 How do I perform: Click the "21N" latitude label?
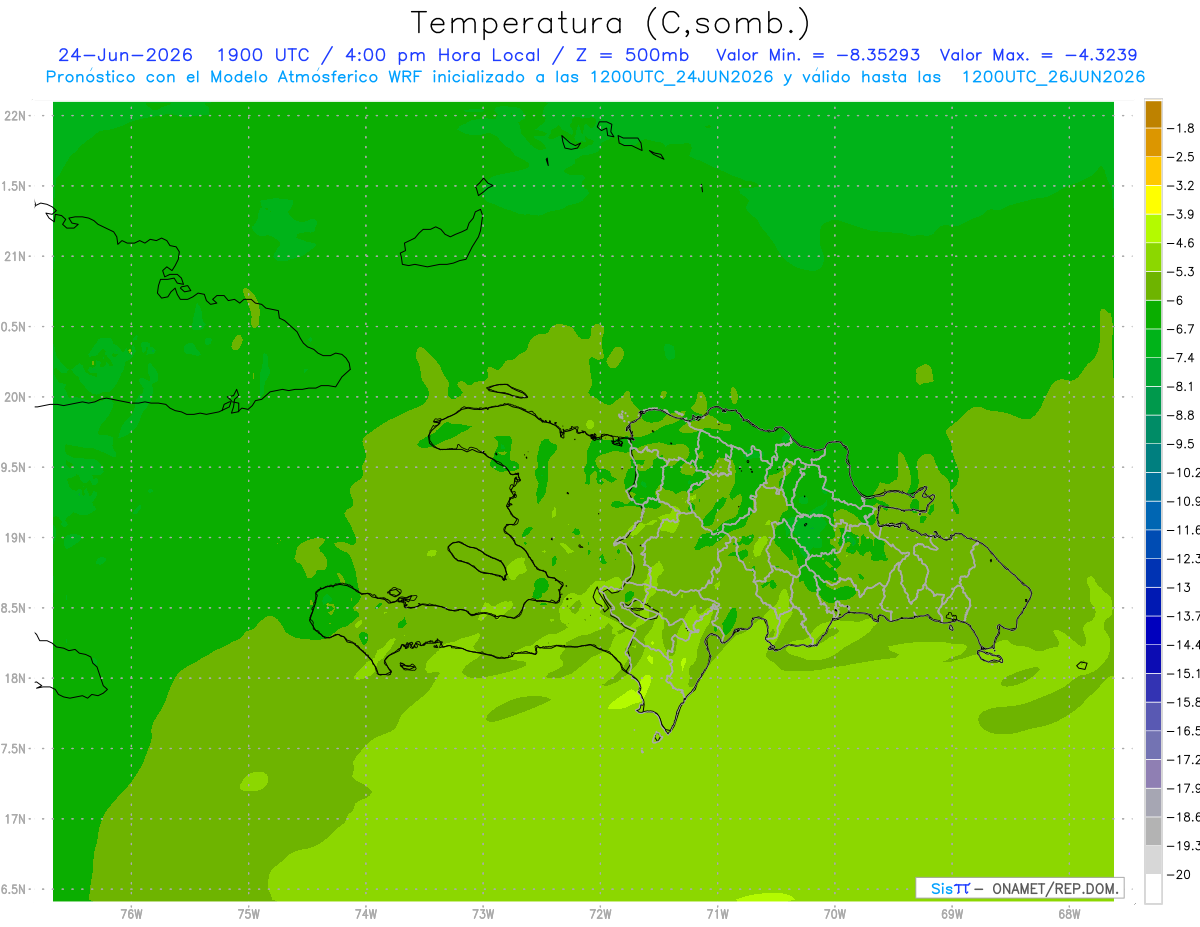tap(14, 257)
